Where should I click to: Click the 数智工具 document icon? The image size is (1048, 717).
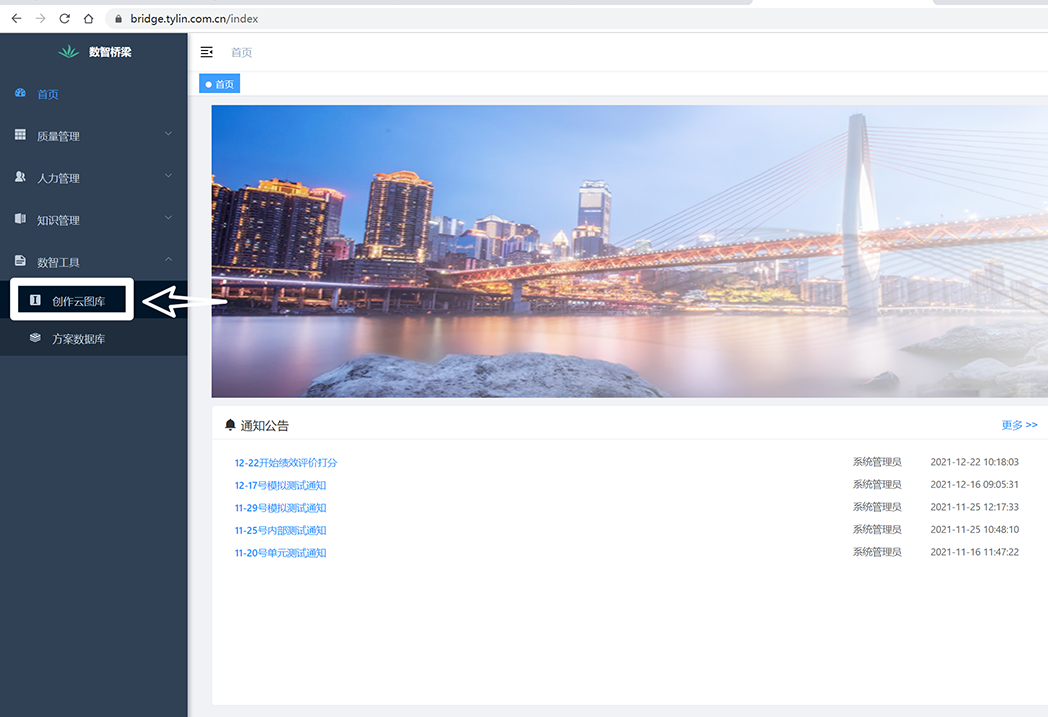coord(20,261)
